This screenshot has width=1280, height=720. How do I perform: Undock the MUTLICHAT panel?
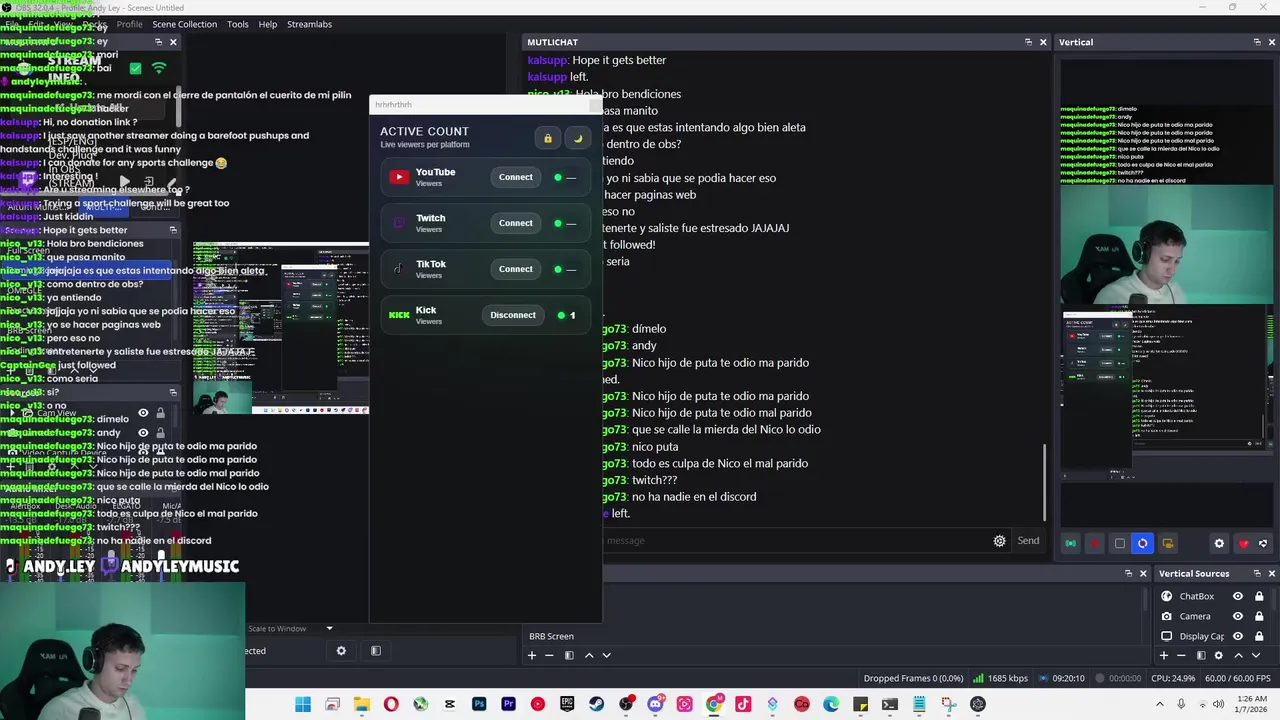pos(1028,42)
